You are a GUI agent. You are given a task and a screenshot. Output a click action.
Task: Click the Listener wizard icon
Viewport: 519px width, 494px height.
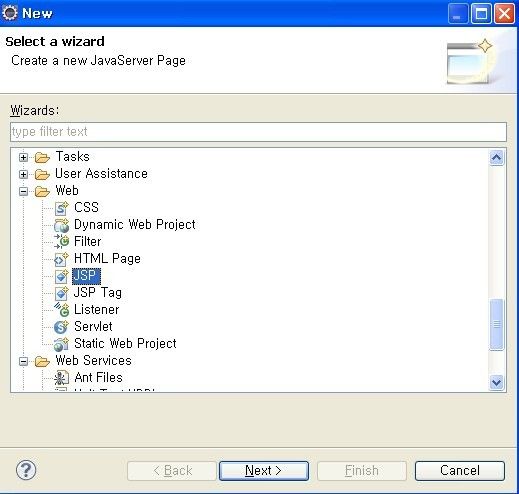click(x=61, y=310)
